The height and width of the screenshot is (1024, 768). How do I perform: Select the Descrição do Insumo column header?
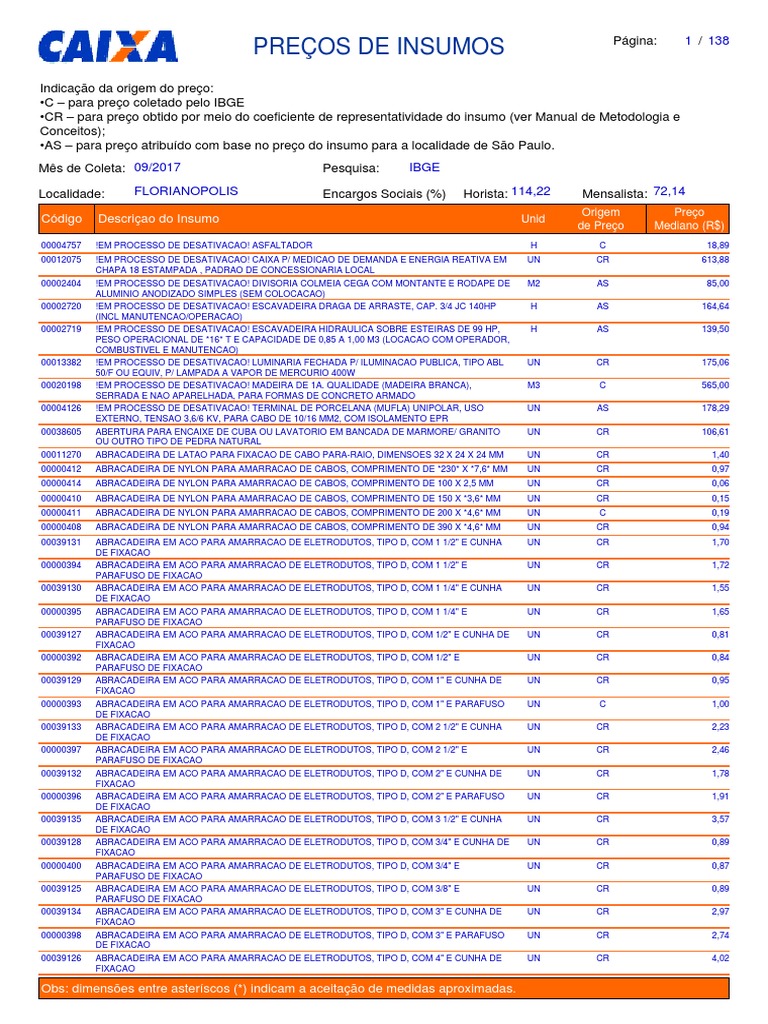coord(159,219)
